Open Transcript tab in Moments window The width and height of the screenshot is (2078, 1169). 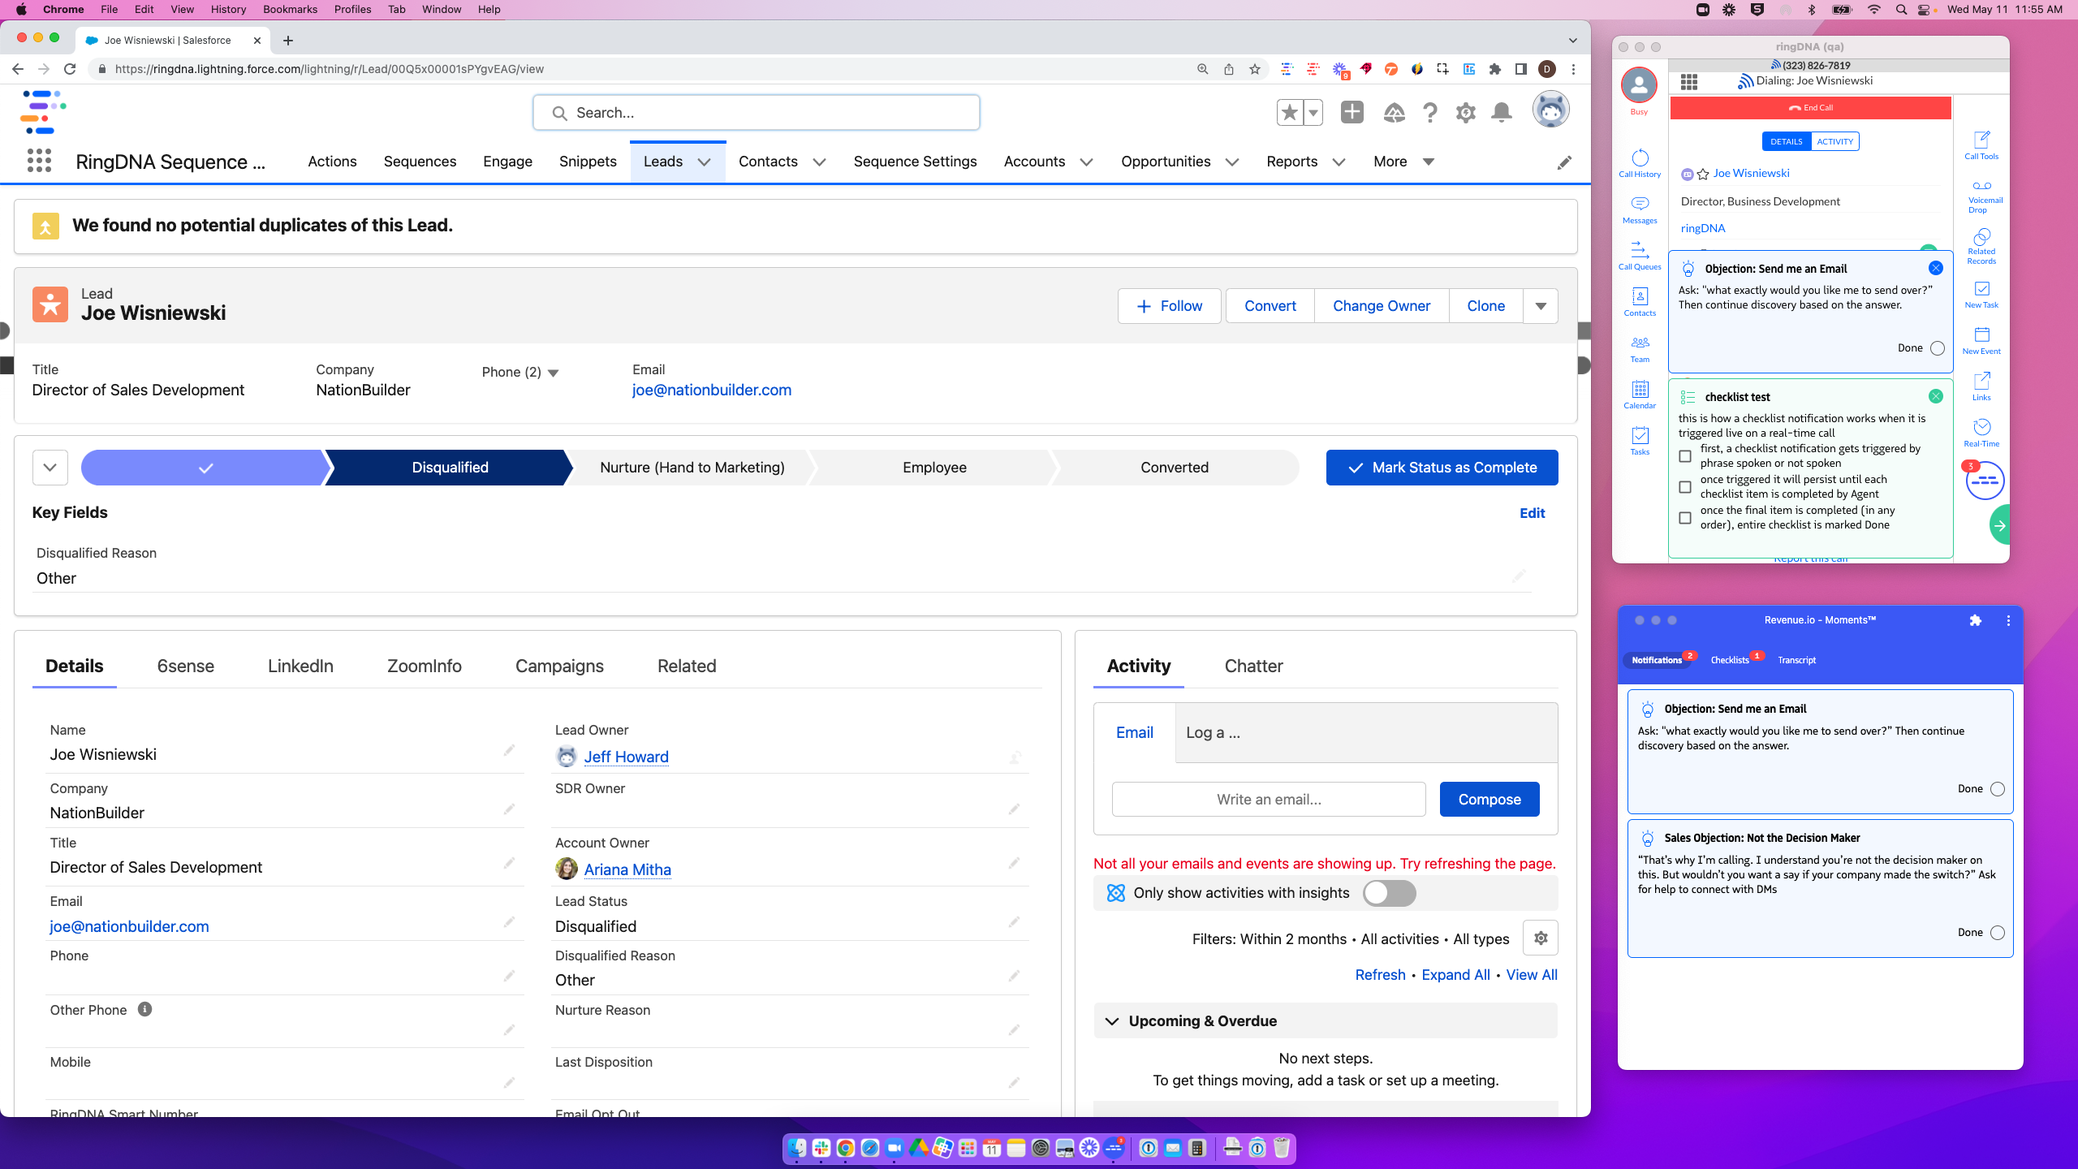(1796, 660)
